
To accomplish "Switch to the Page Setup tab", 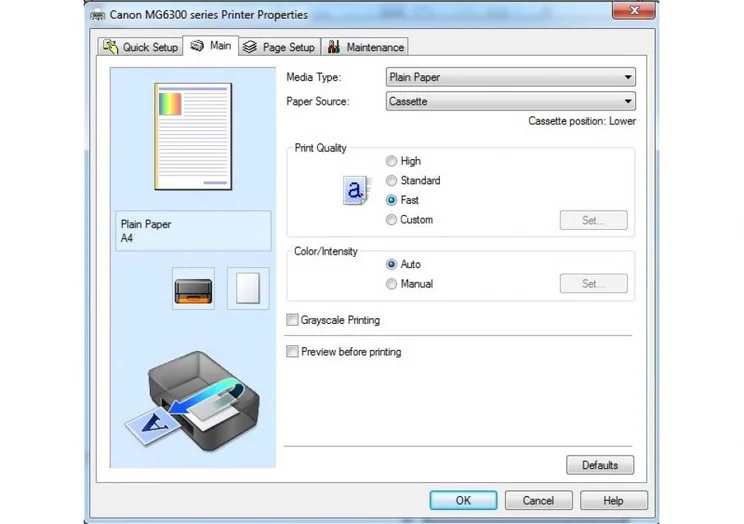I will pos(279,47).
